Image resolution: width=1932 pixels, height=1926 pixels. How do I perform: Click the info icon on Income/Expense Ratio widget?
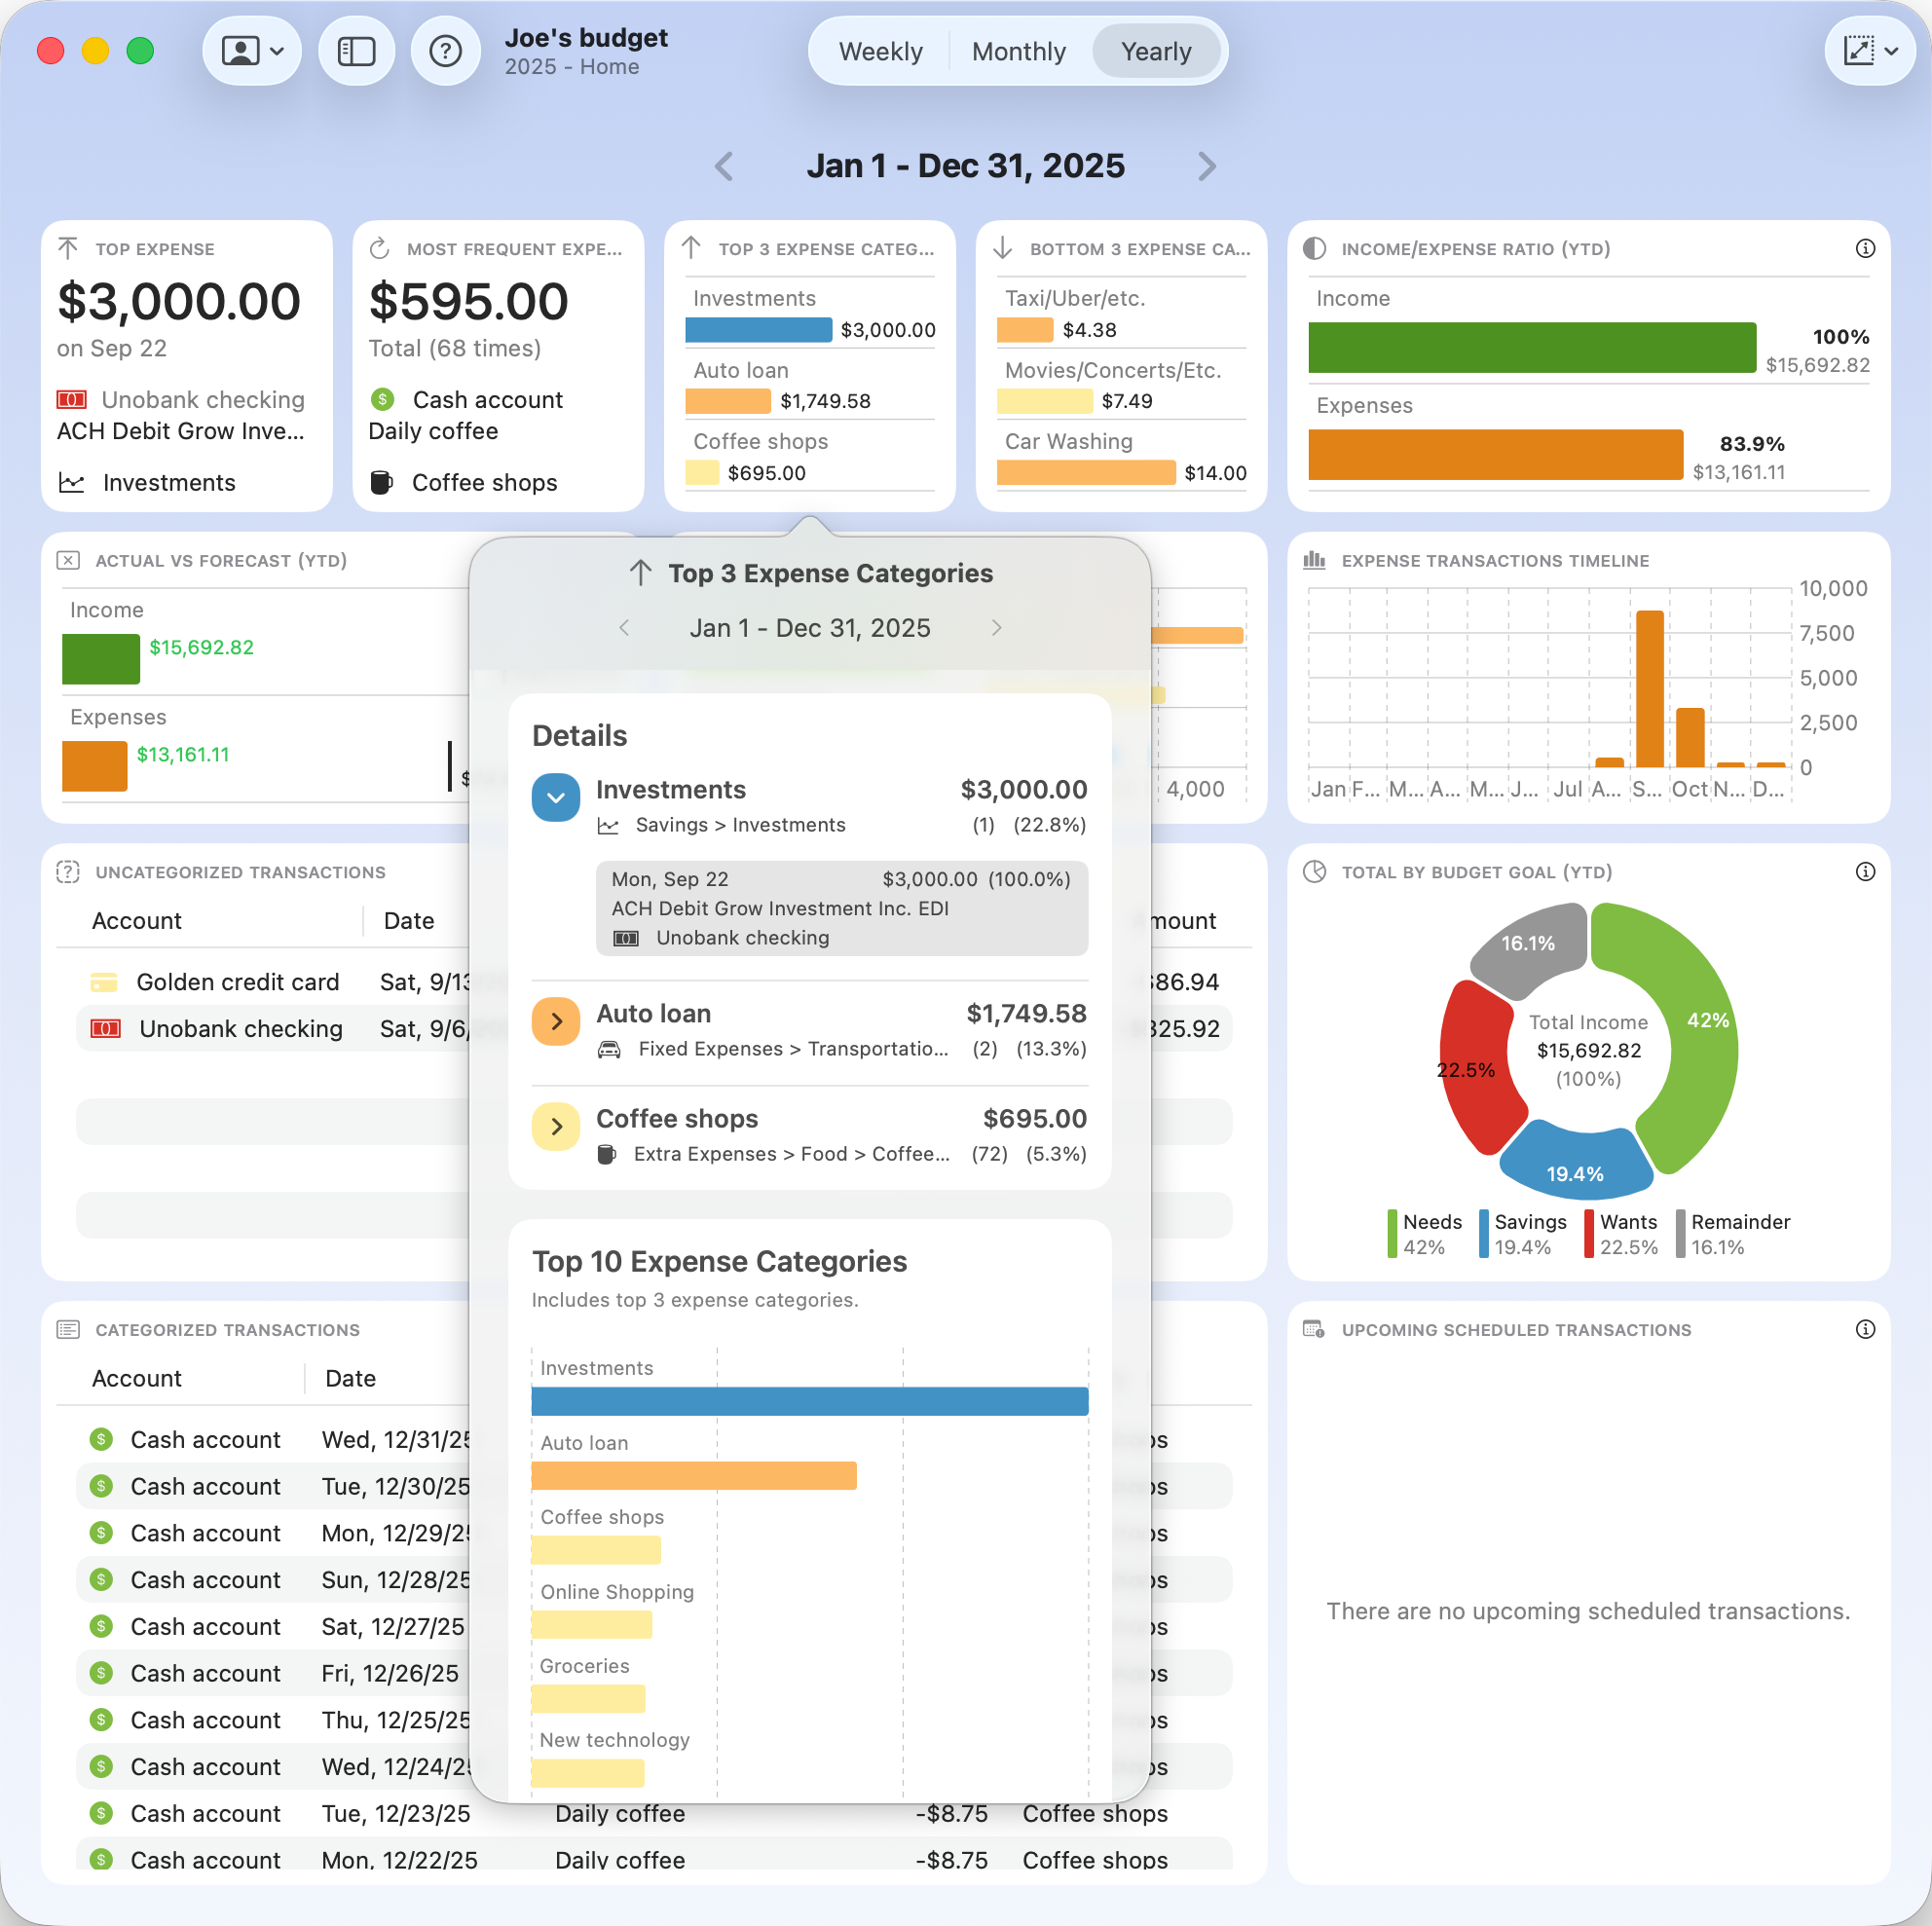(x=1866, y=249)
